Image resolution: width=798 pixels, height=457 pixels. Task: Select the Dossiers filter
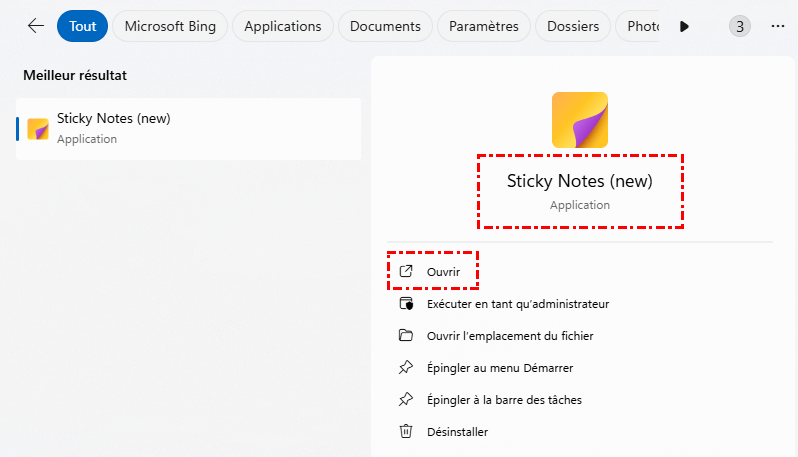[574, 26]
